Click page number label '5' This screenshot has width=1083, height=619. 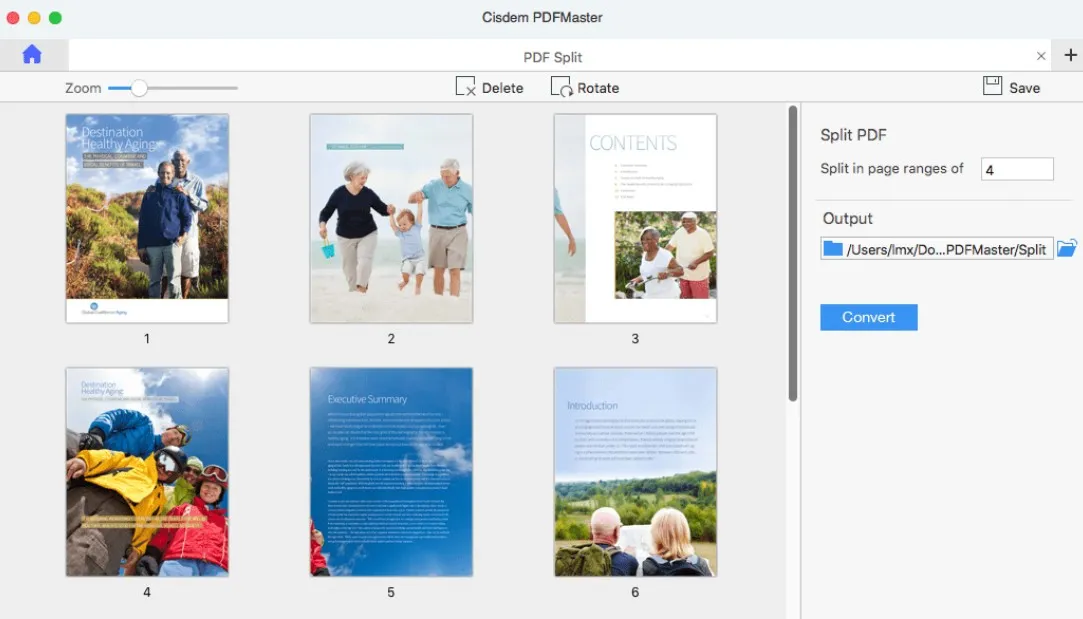click(x=391, y=592)
